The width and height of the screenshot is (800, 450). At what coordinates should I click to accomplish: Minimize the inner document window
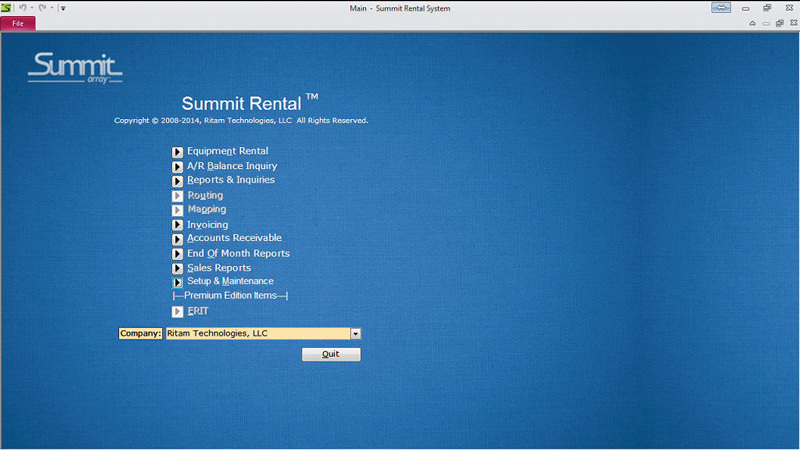tap(766, 23)
